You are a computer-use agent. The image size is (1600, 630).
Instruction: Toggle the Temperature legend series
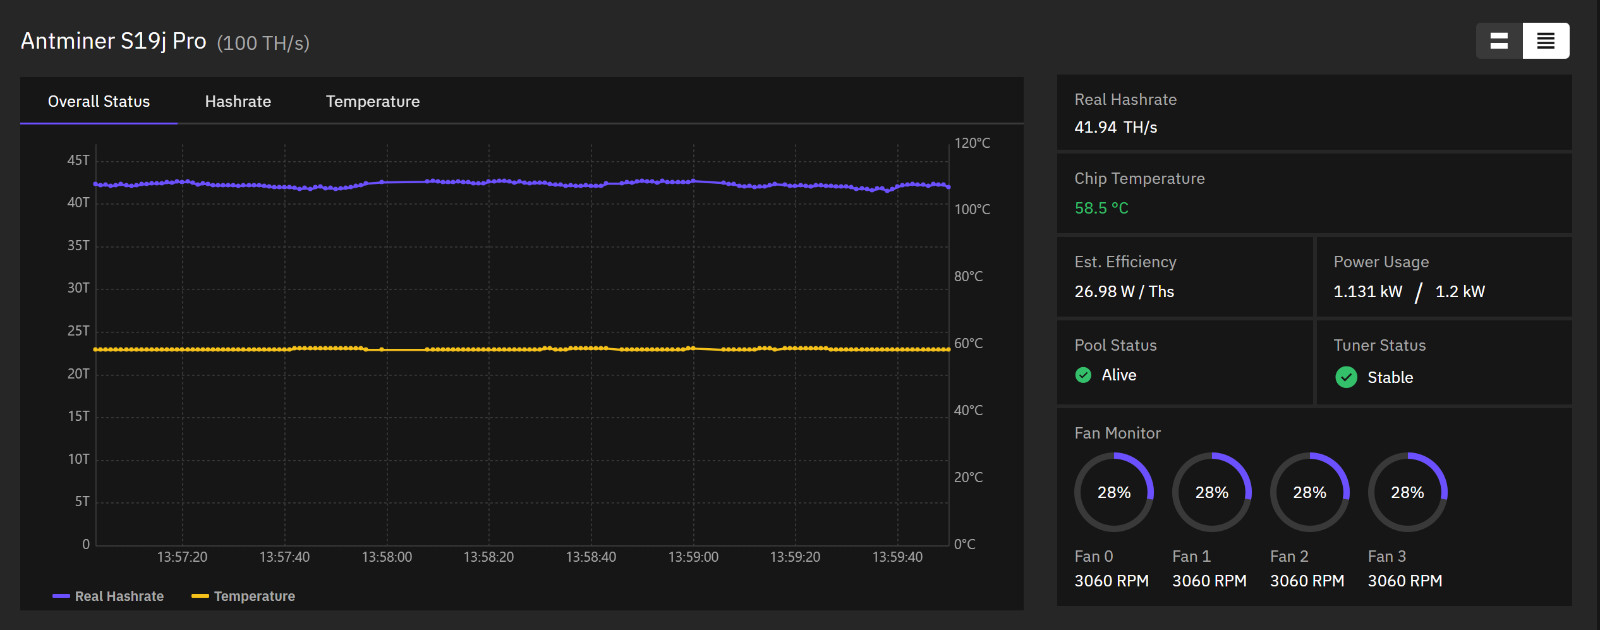click(243, 596)
